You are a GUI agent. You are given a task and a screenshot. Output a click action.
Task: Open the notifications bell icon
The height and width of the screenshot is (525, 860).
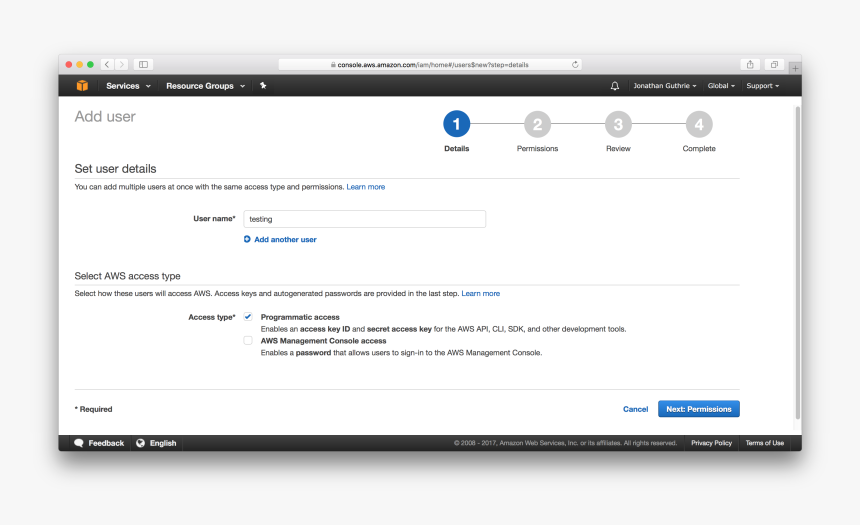click(615, 86)
